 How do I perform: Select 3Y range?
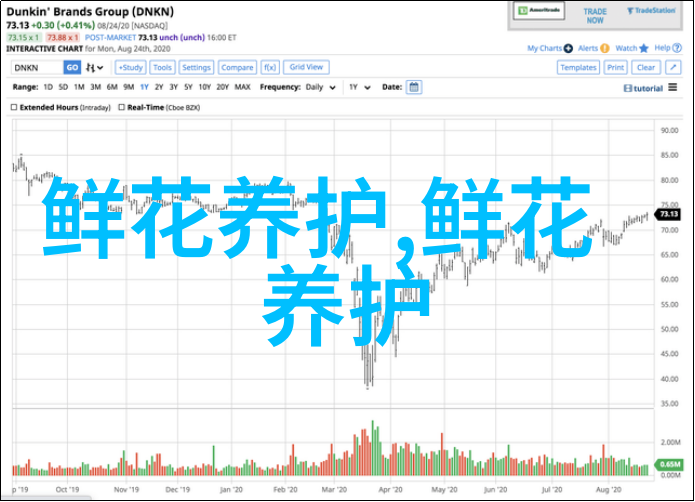(x=173, y=87)
